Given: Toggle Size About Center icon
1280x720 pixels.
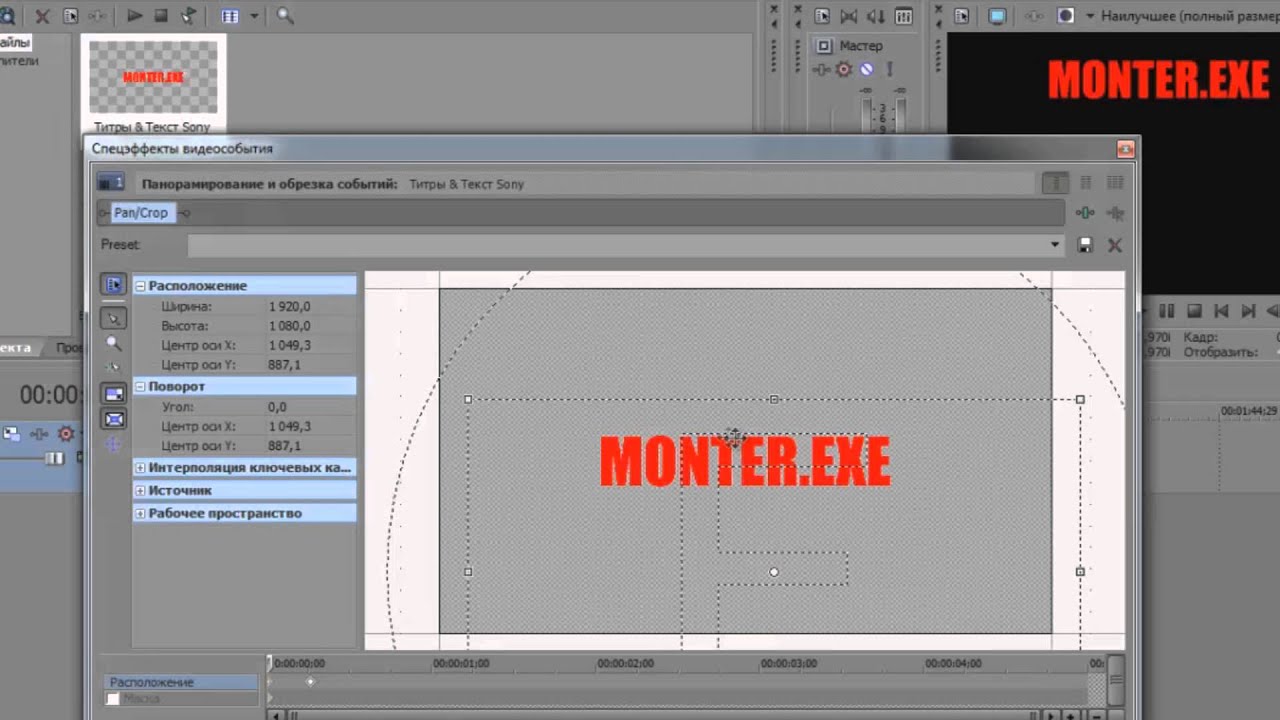Looking at the screenshot, I should tap(114, 419).
